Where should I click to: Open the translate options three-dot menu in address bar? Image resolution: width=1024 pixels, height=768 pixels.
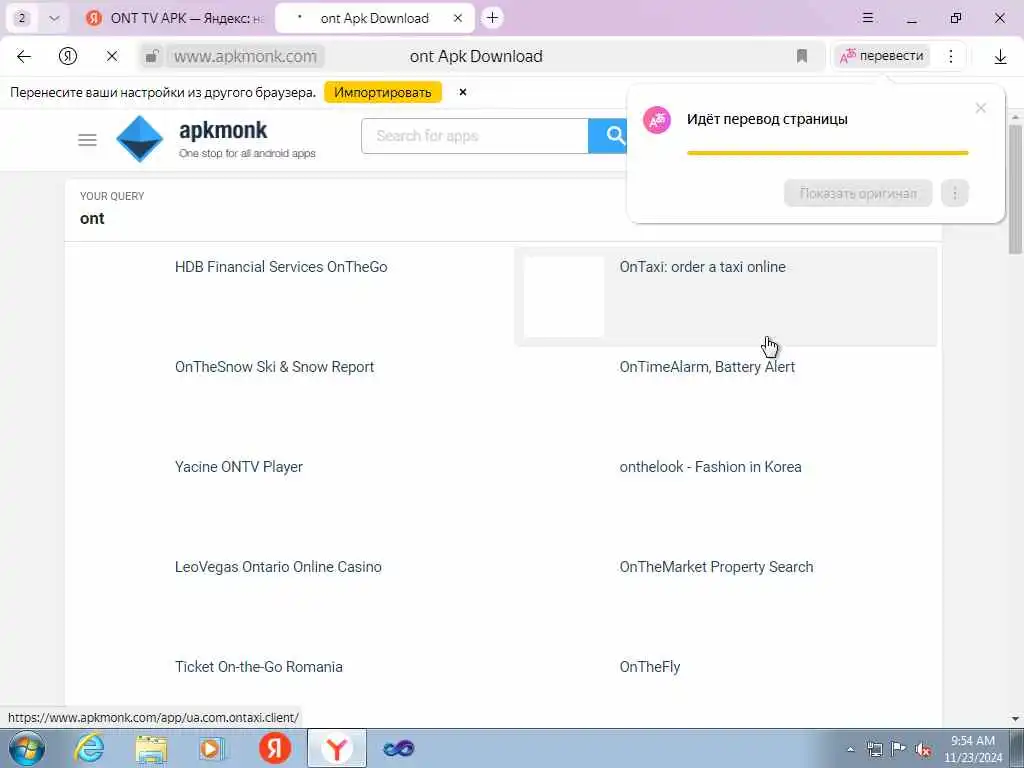(x=951, y=57)
